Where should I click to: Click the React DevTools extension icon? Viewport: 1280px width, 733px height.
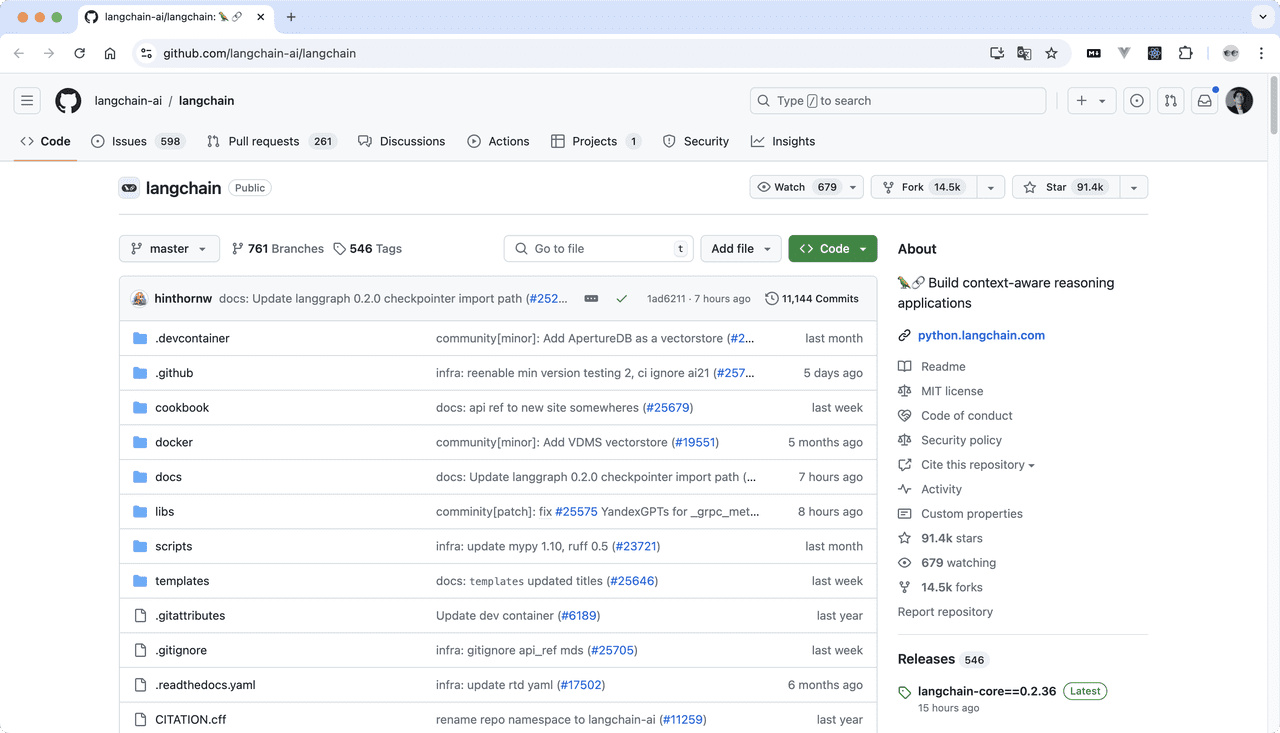click(1155, 53)
